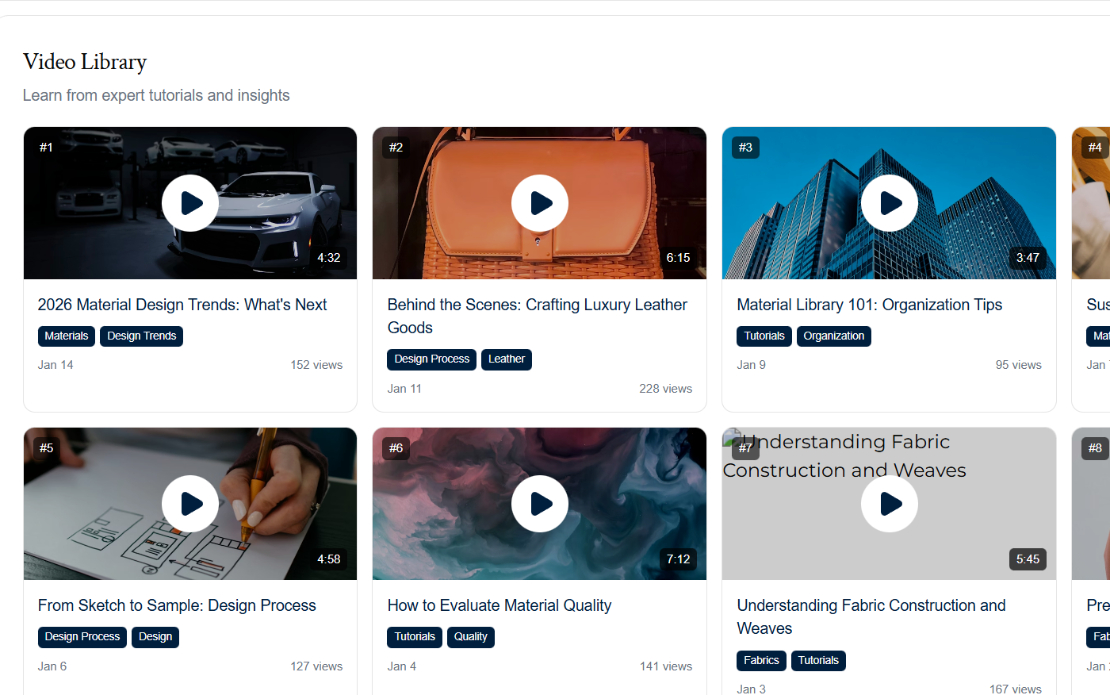
Task: Open title '2026 Material Design Trends: What's Next'
Action: (182, 304)
